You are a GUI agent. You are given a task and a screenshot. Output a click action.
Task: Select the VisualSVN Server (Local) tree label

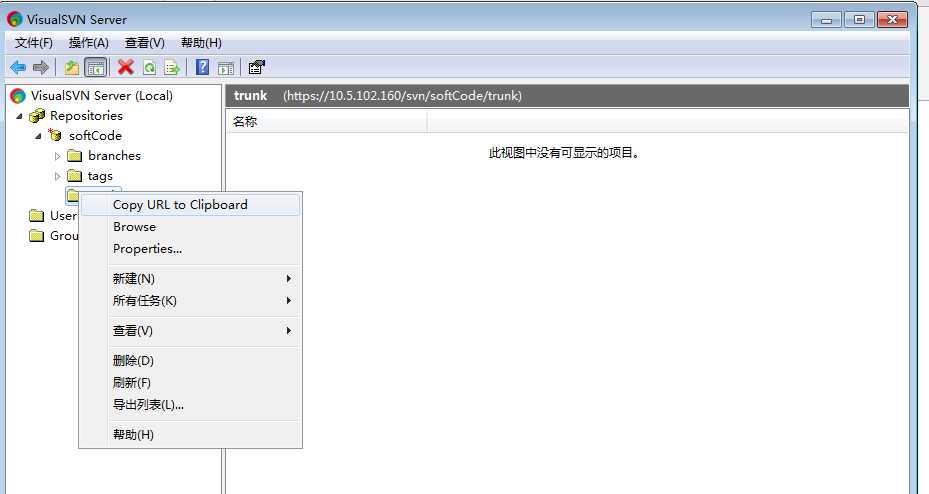tap(102, 96)
